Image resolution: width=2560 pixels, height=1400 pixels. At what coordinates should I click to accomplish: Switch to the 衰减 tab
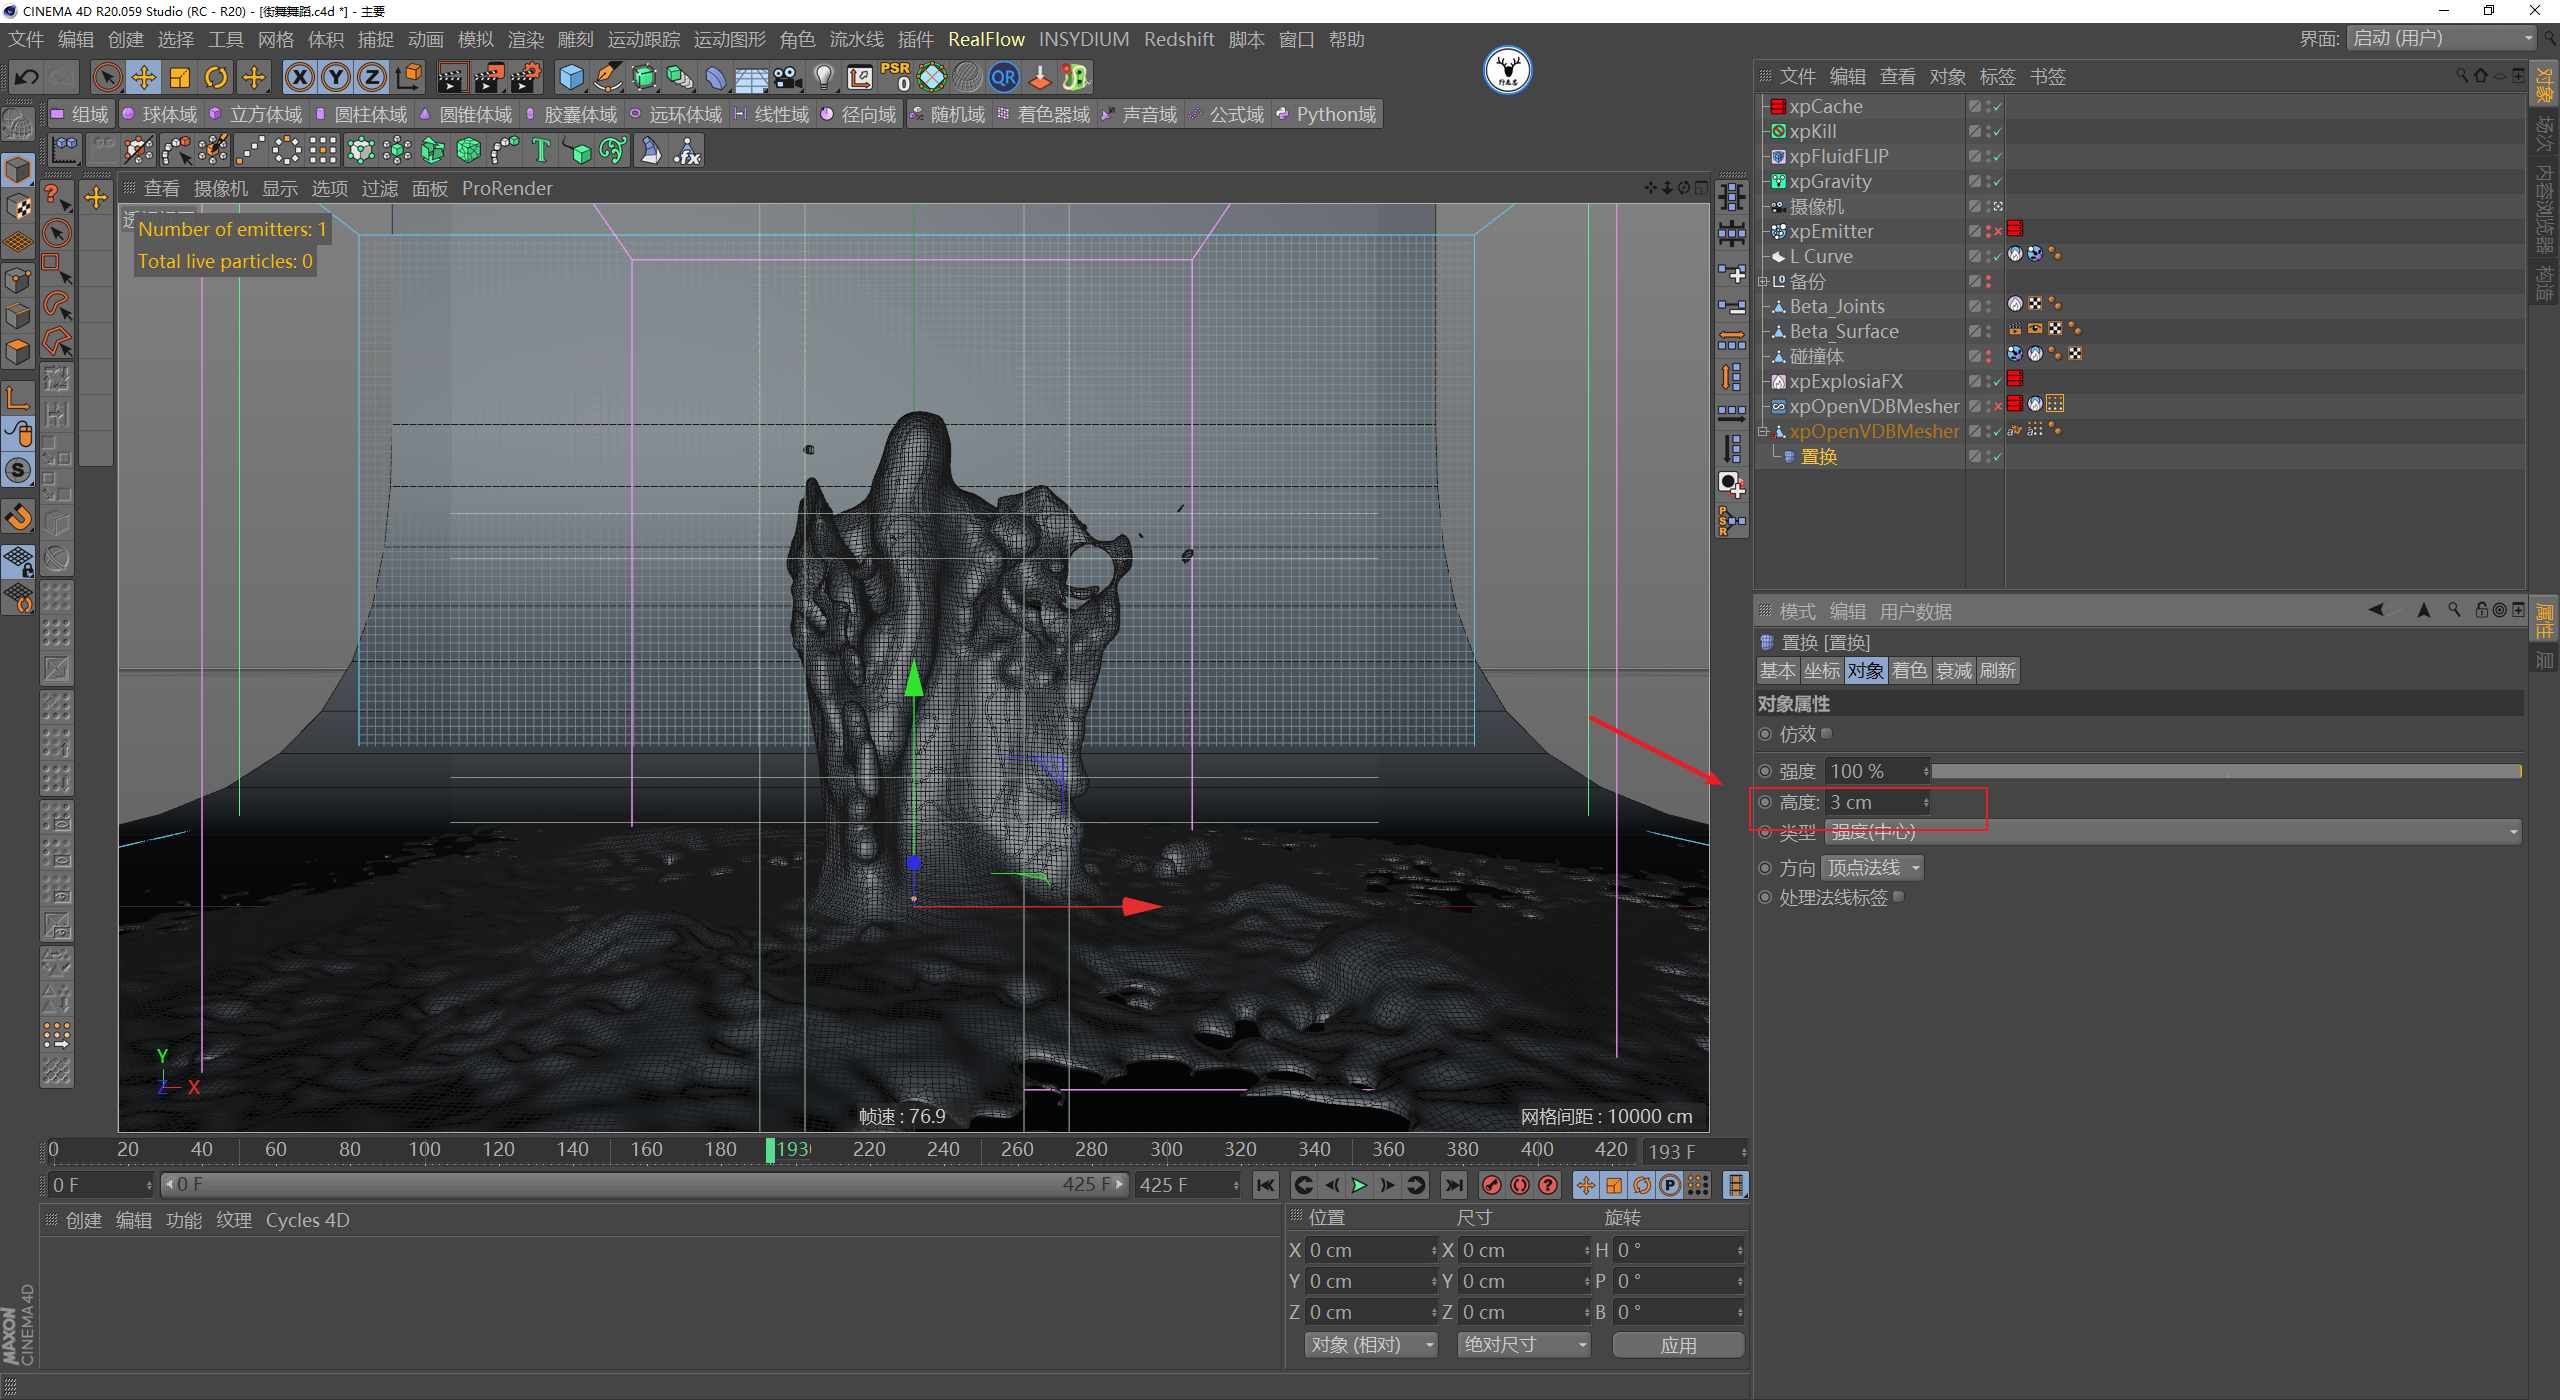[1953, 671]
